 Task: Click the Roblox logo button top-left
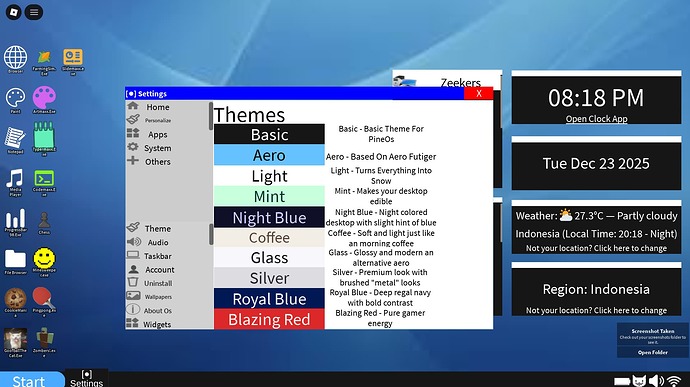click(14, 12)
